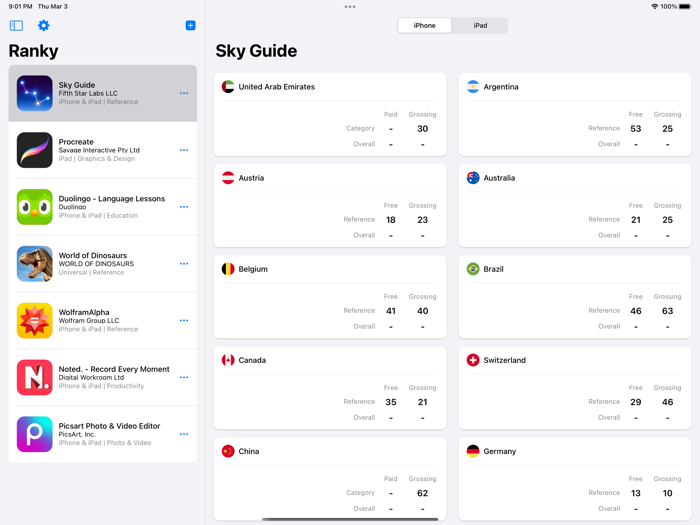Click the Ranky sidebar heading

pos(33,51)
